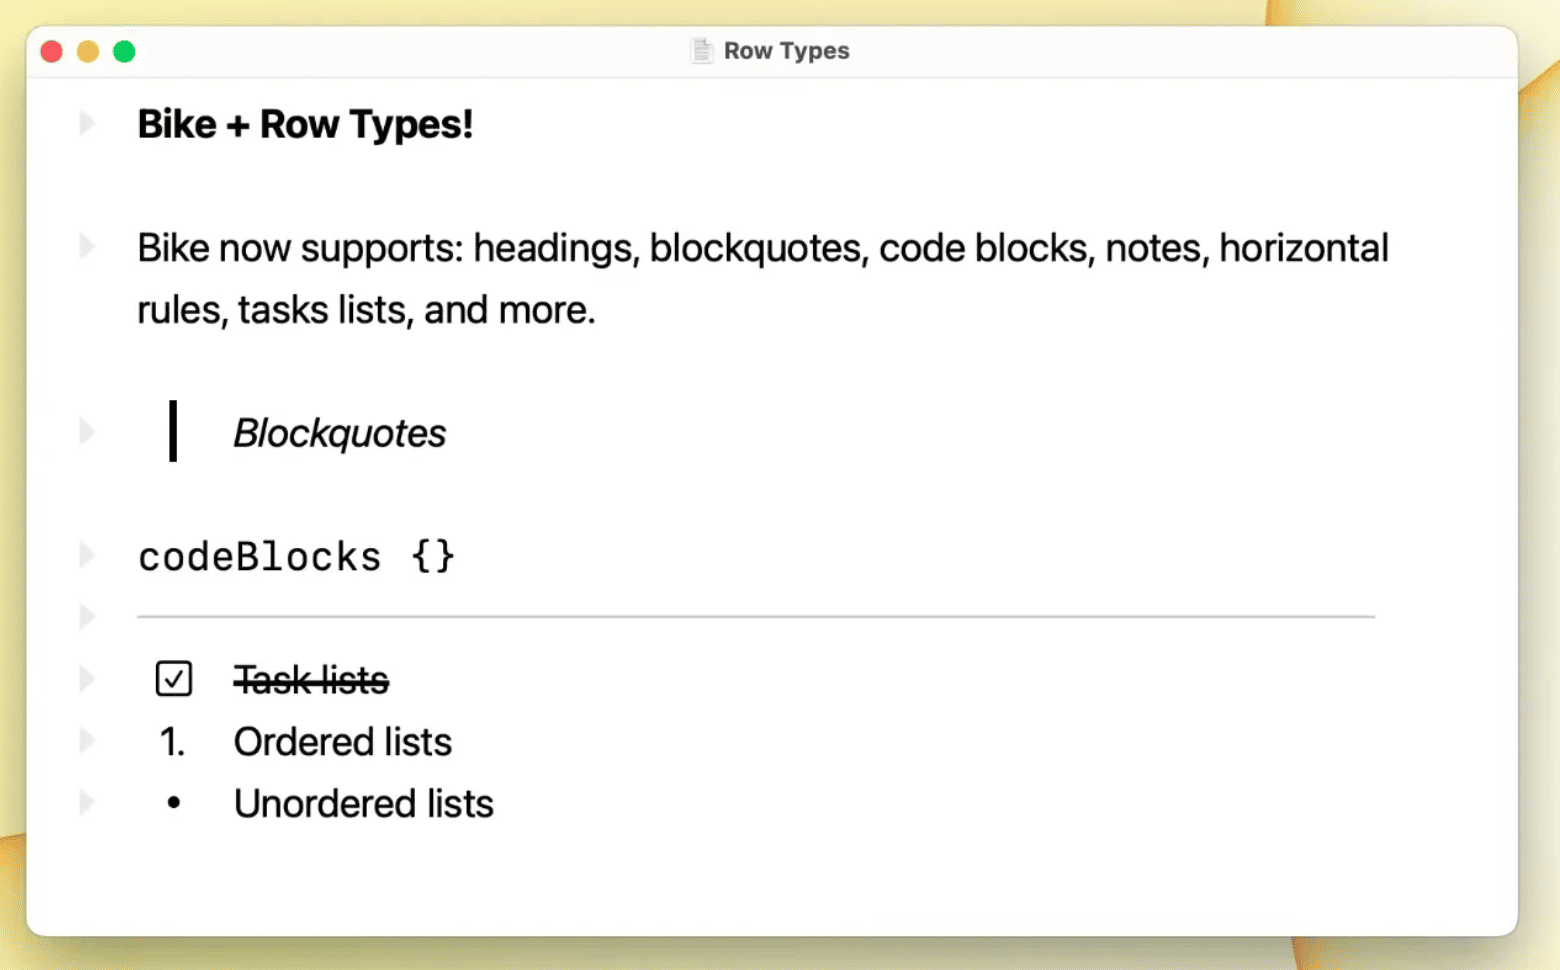Image resolution: width=1560 pixels, height=970 pixels.
Task: Expand the Unordered lists row triangle
Action: [x=87, y=803]
